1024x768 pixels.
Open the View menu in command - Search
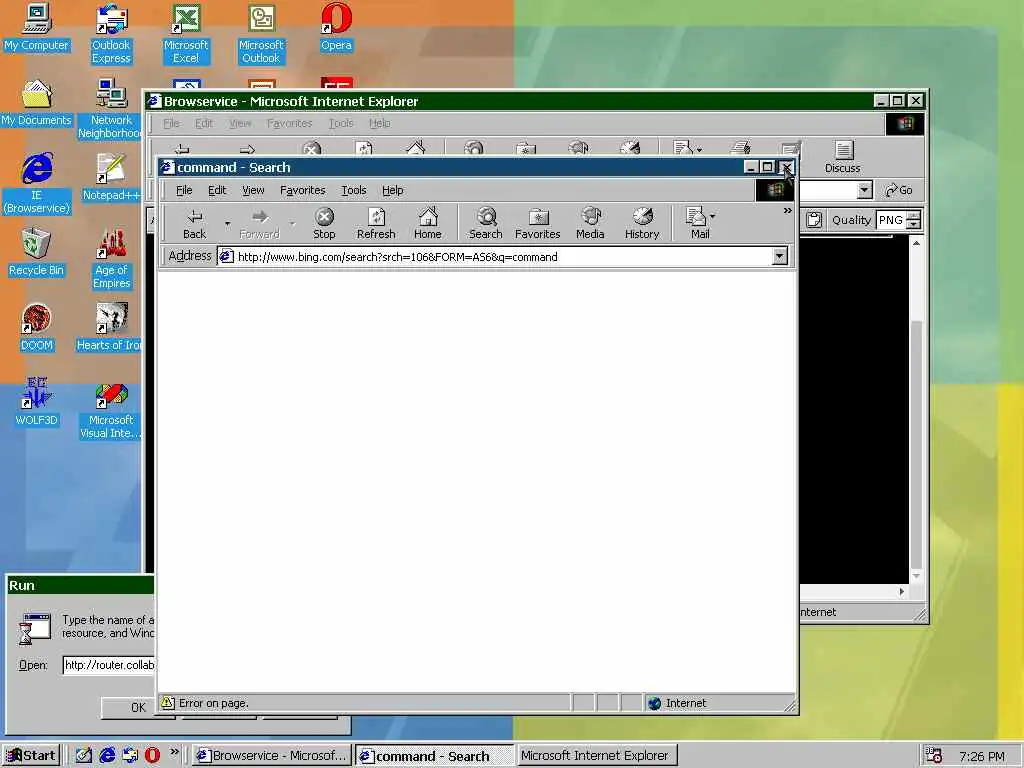(x=253, y=190)
